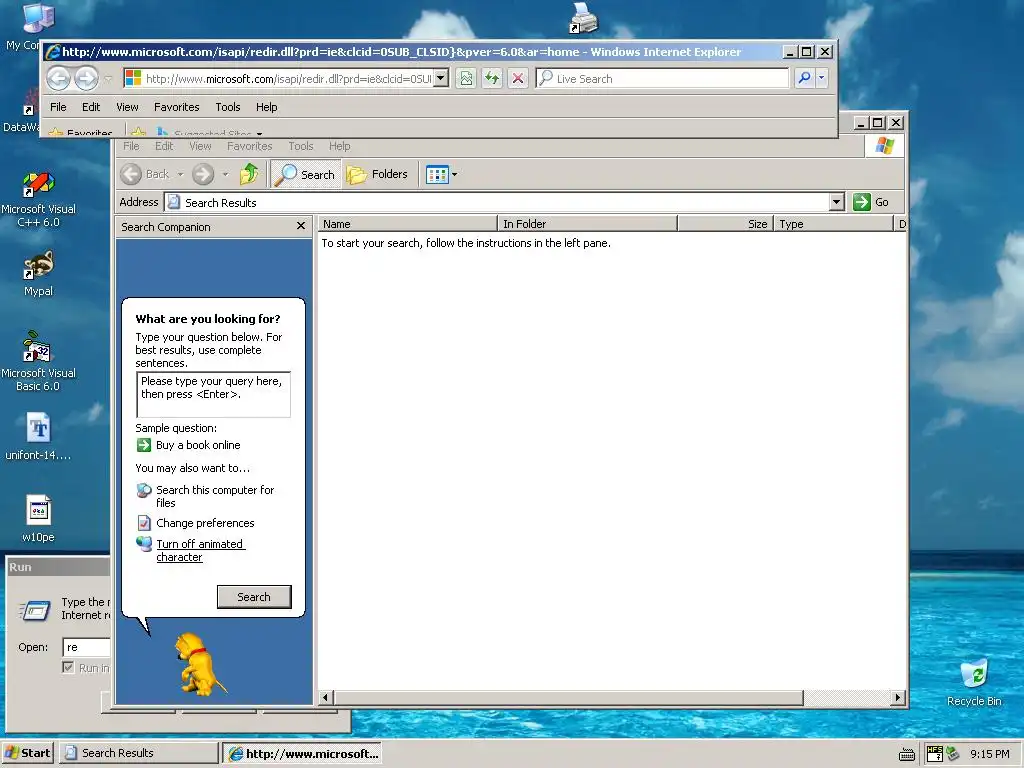Screen dimensions: 1024x768
Task: Click horizontal scrollbar left arrow
Action: [x=326, y=697]
